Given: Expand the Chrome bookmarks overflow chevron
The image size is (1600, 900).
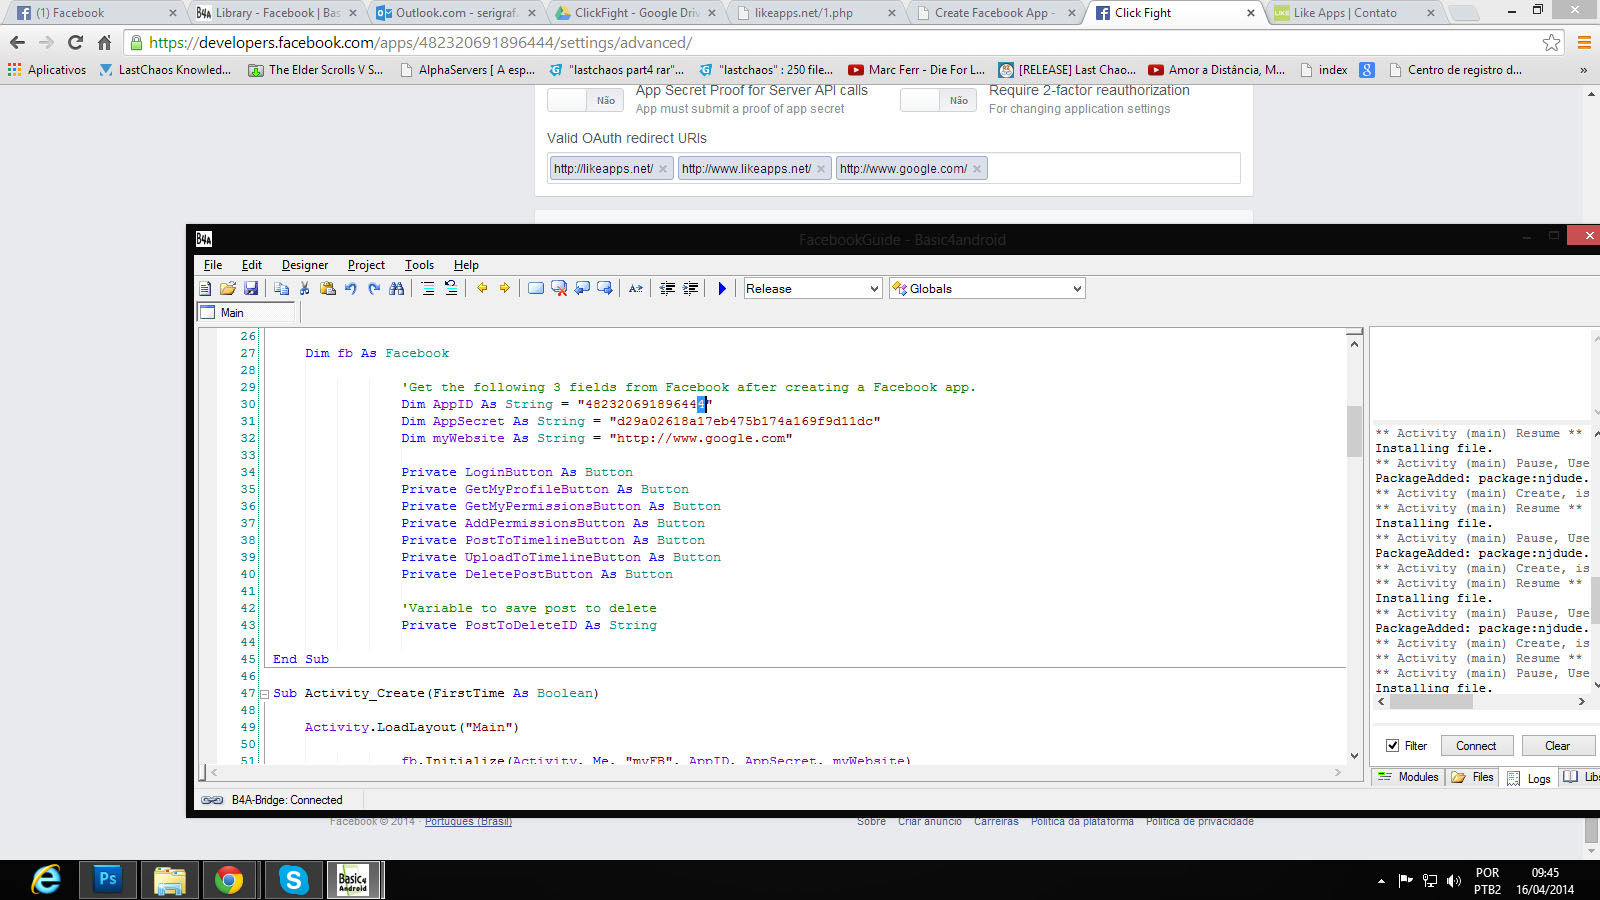Looking at the screenshot, I should (x=1583, y=70).
